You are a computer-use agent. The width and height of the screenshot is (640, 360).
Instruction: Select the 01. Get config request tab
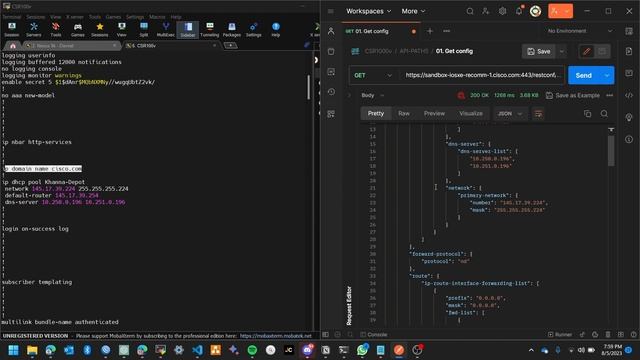pyautogui.click(x=380, y=31)
